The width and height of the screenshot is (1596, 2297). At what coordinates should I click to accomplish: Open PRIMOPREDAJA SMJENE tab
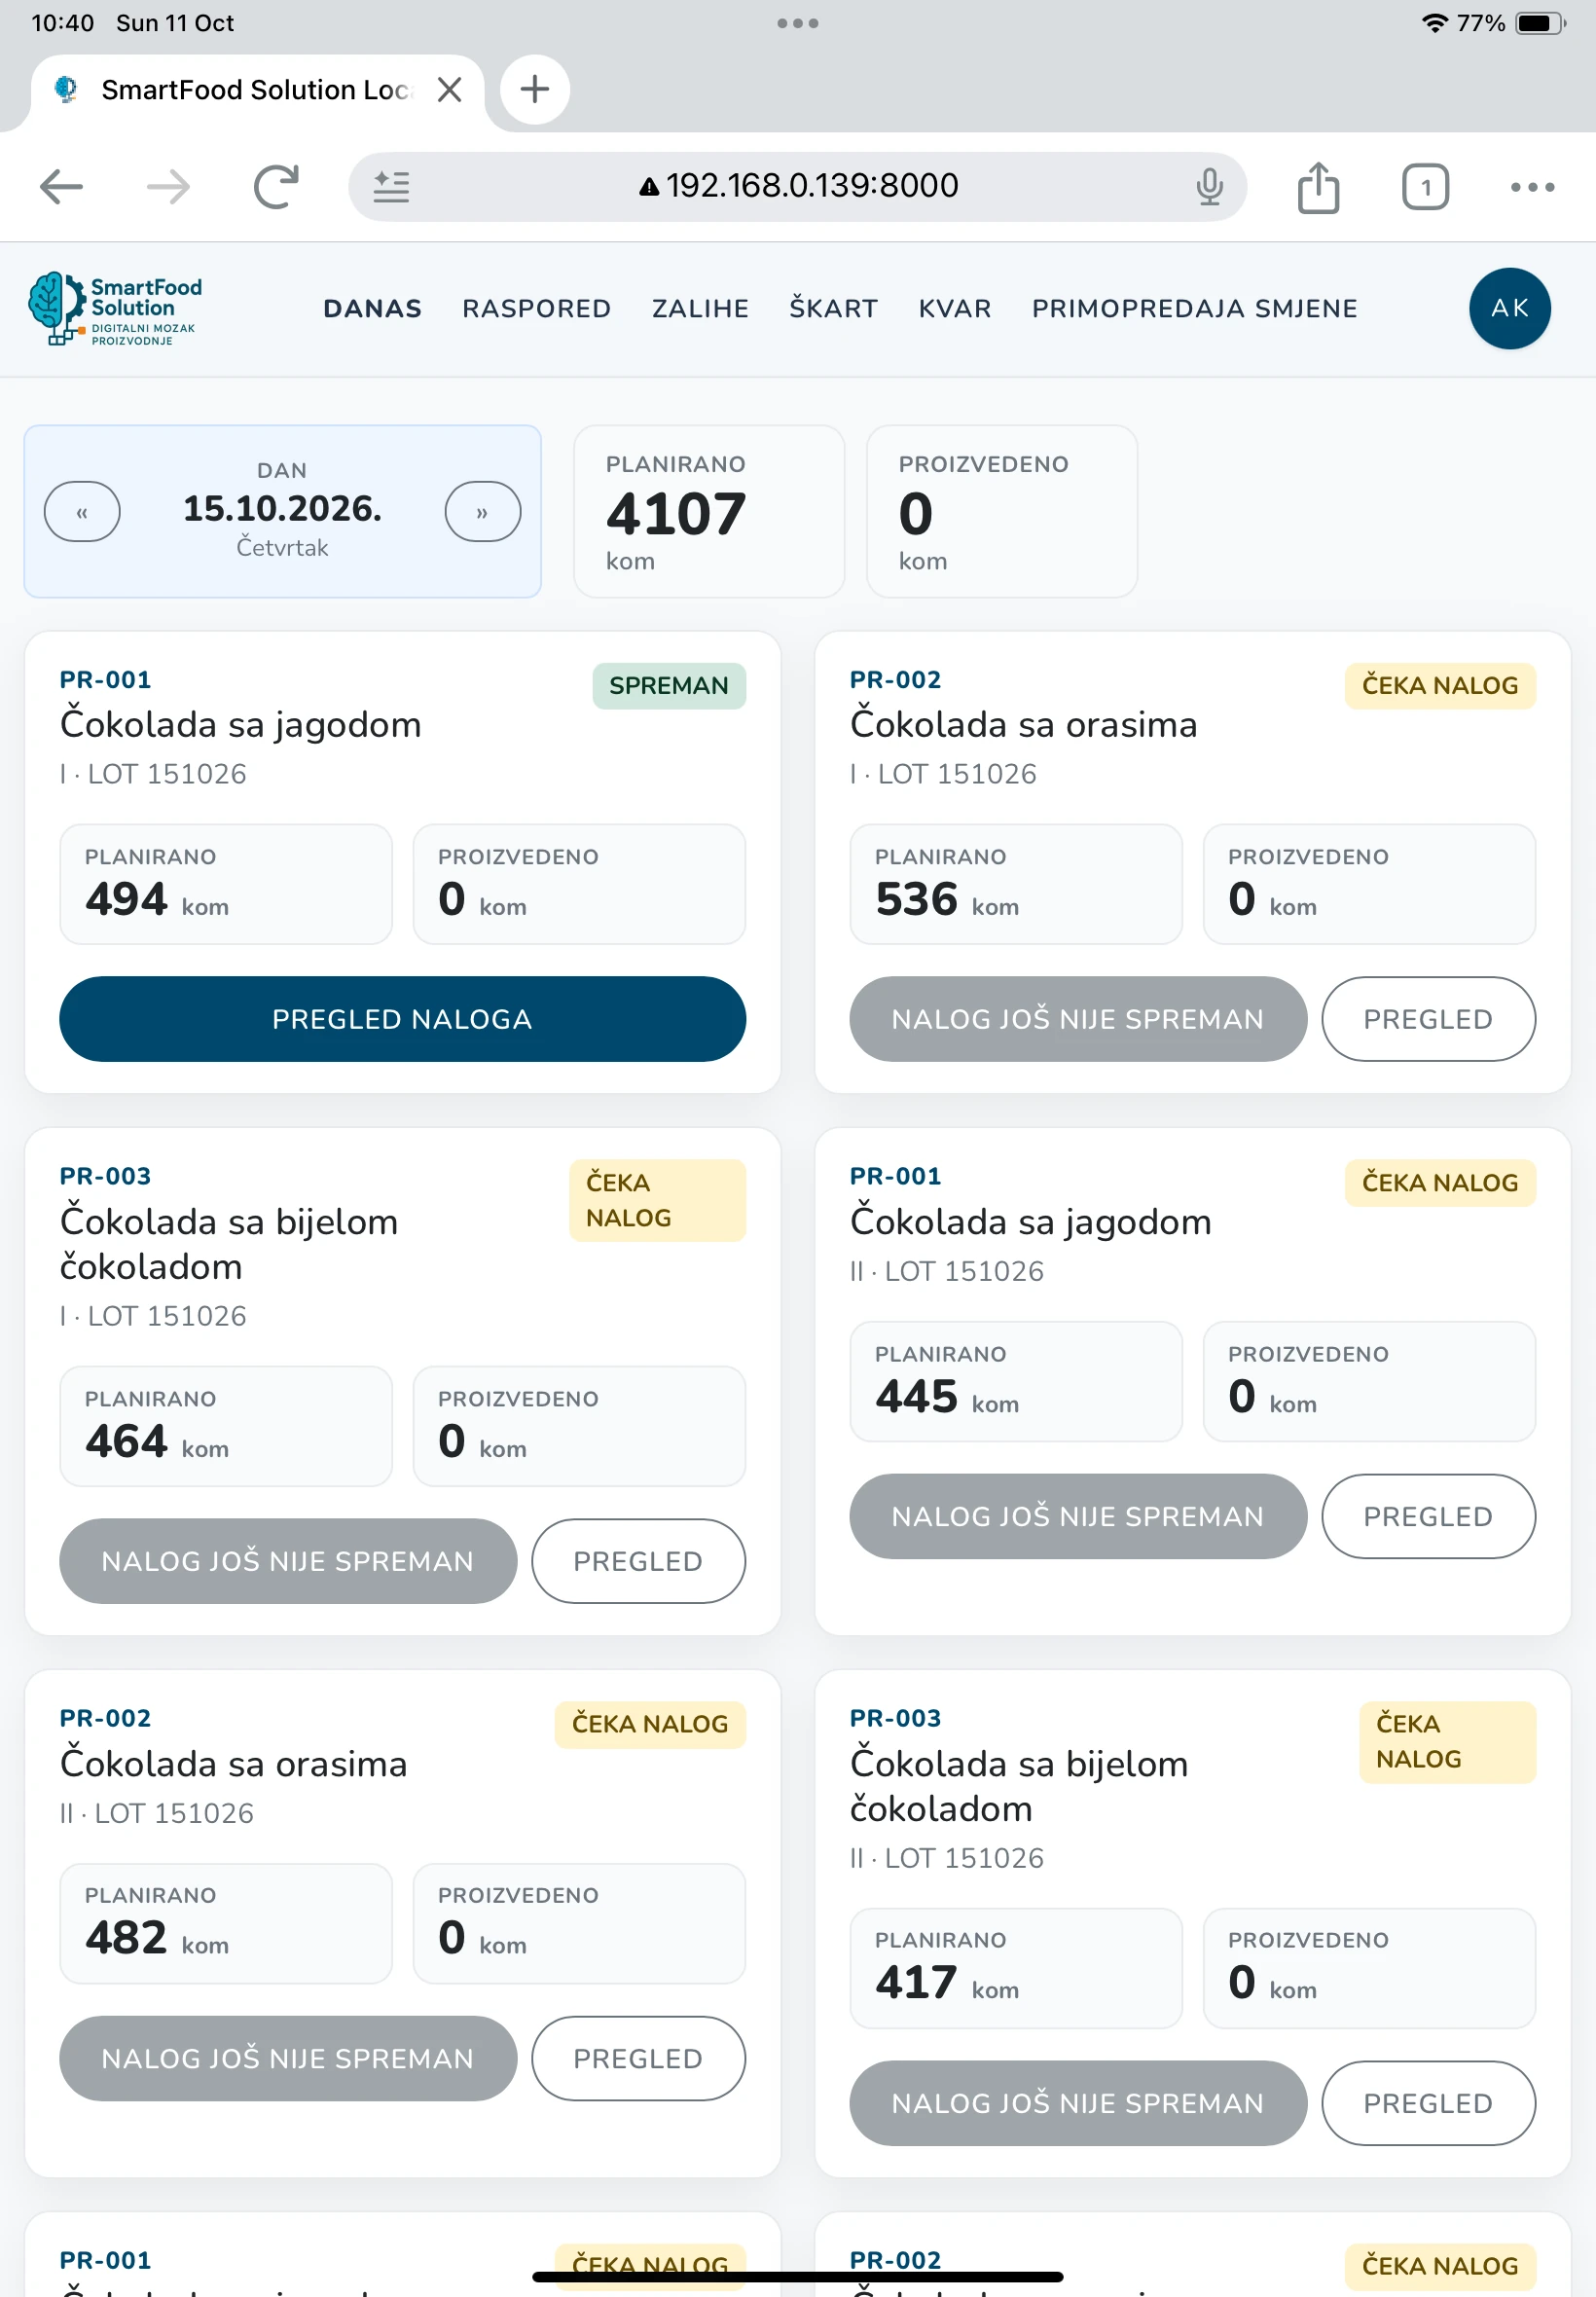1194,309
